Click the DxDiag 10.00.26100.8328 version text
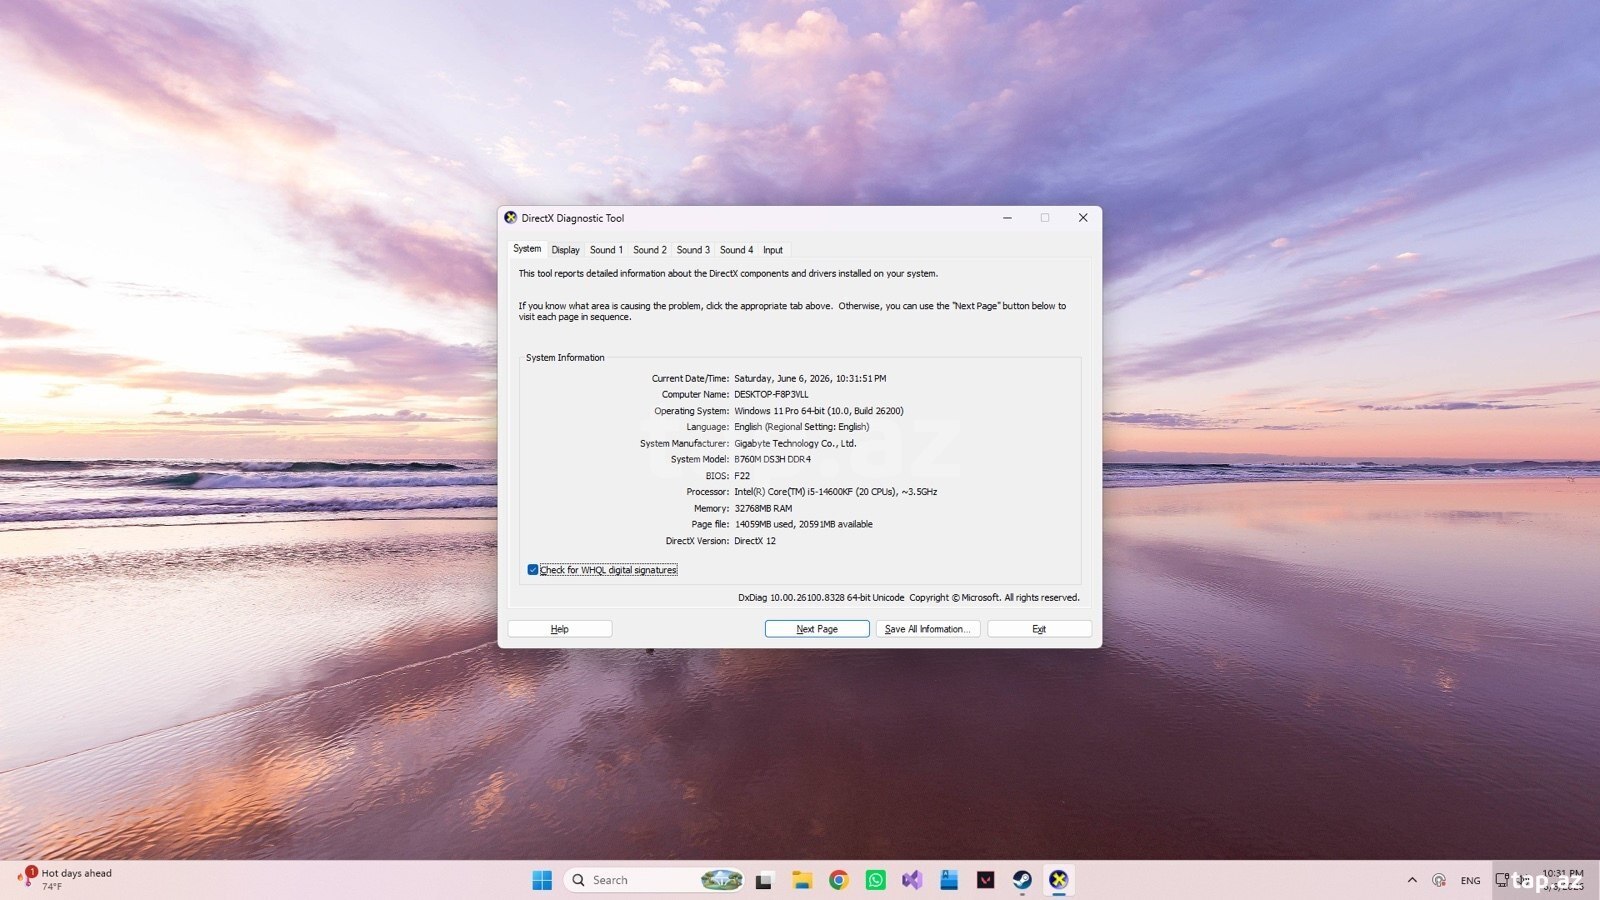Screen dimensions: 1600x900 click(x=821, y=598)
